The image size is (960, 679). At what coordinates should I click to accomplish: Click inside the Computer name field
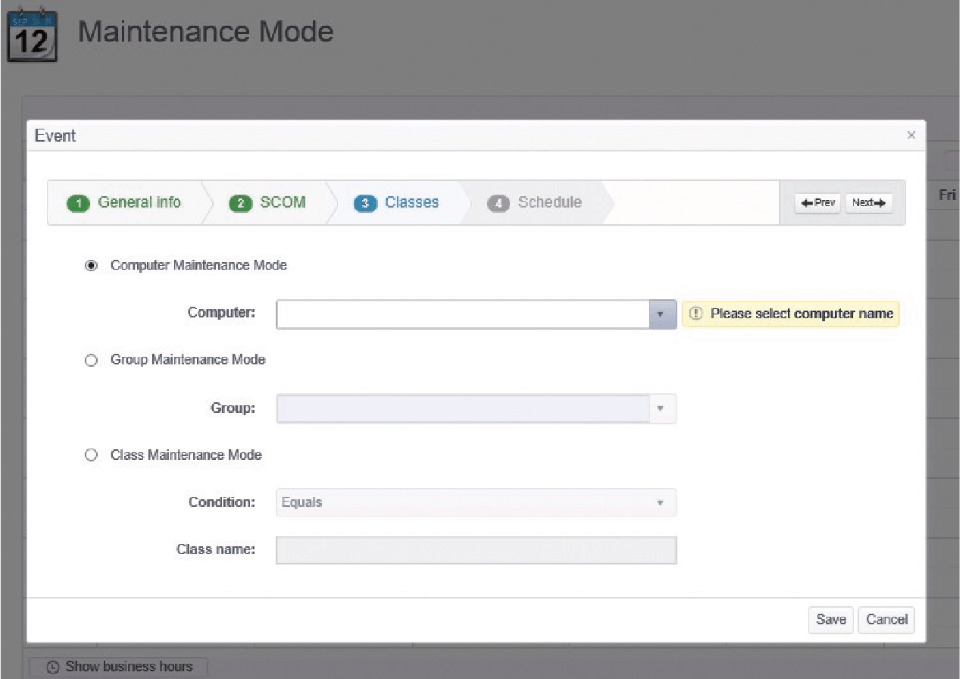tap(463, 314)
